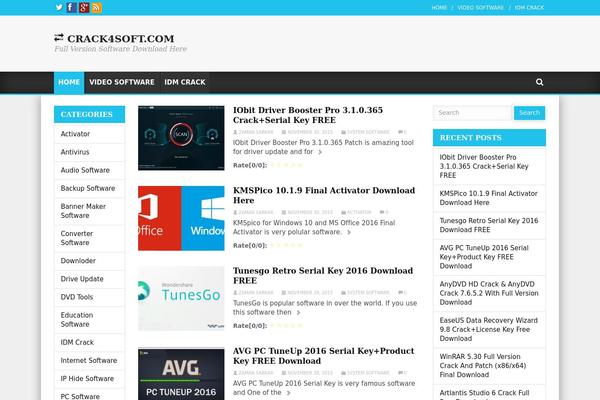Screen dimensions: 600x400
Task: Click ACTIVATOR tag under KMSPico post
Action: click(x=359, y=212)
